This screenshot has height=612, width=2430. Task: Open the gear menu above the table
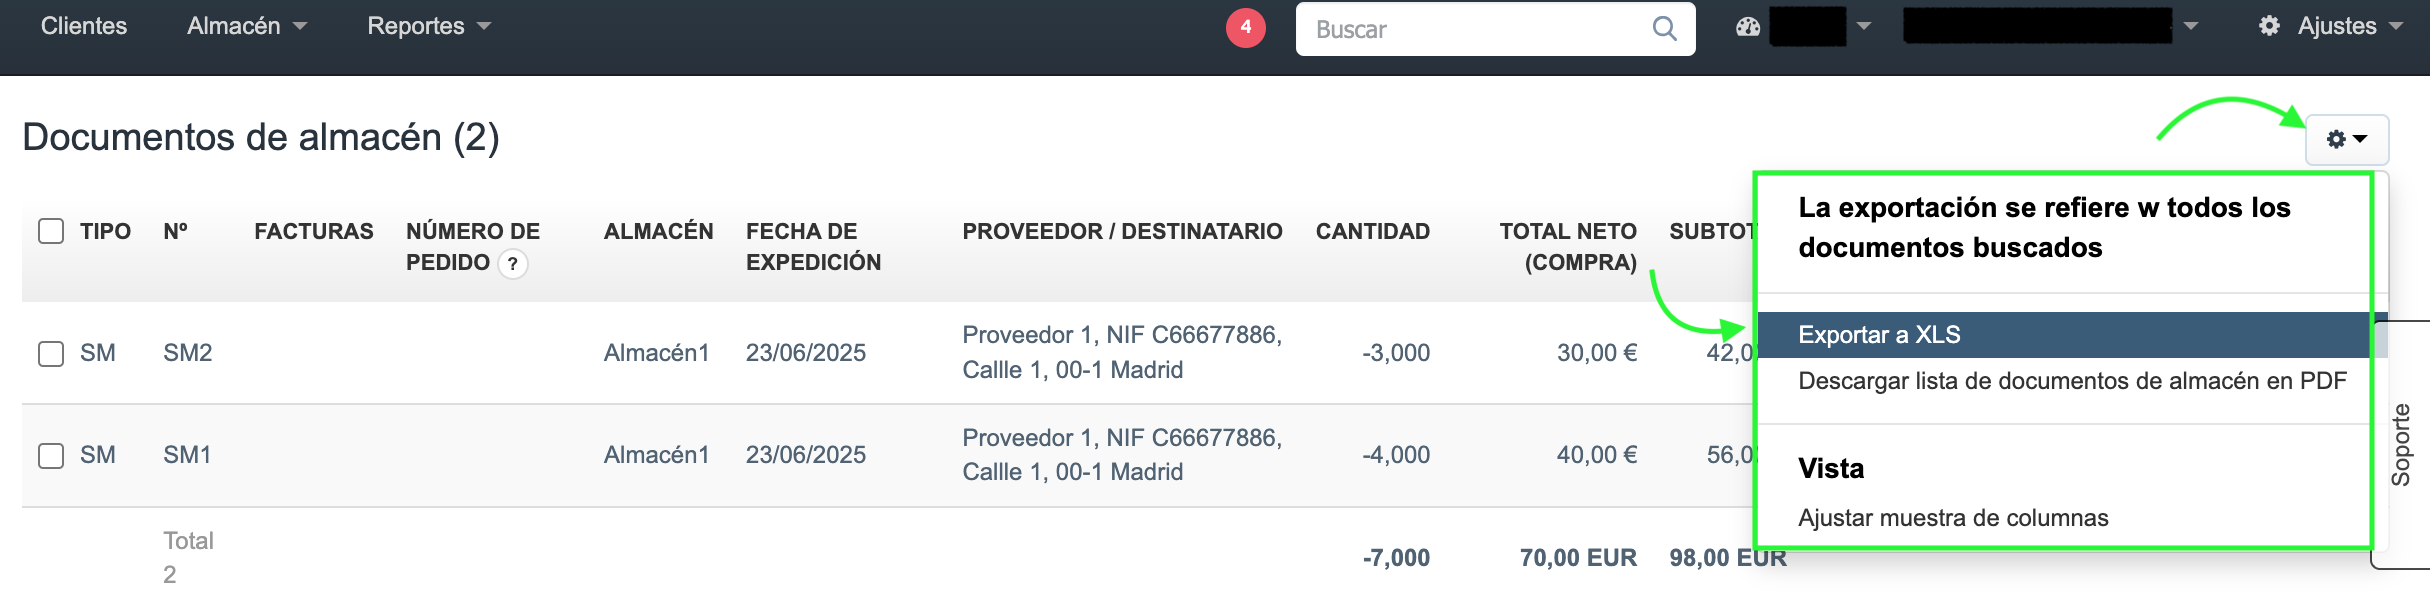pyautogui.click(x=2346, y=139)
